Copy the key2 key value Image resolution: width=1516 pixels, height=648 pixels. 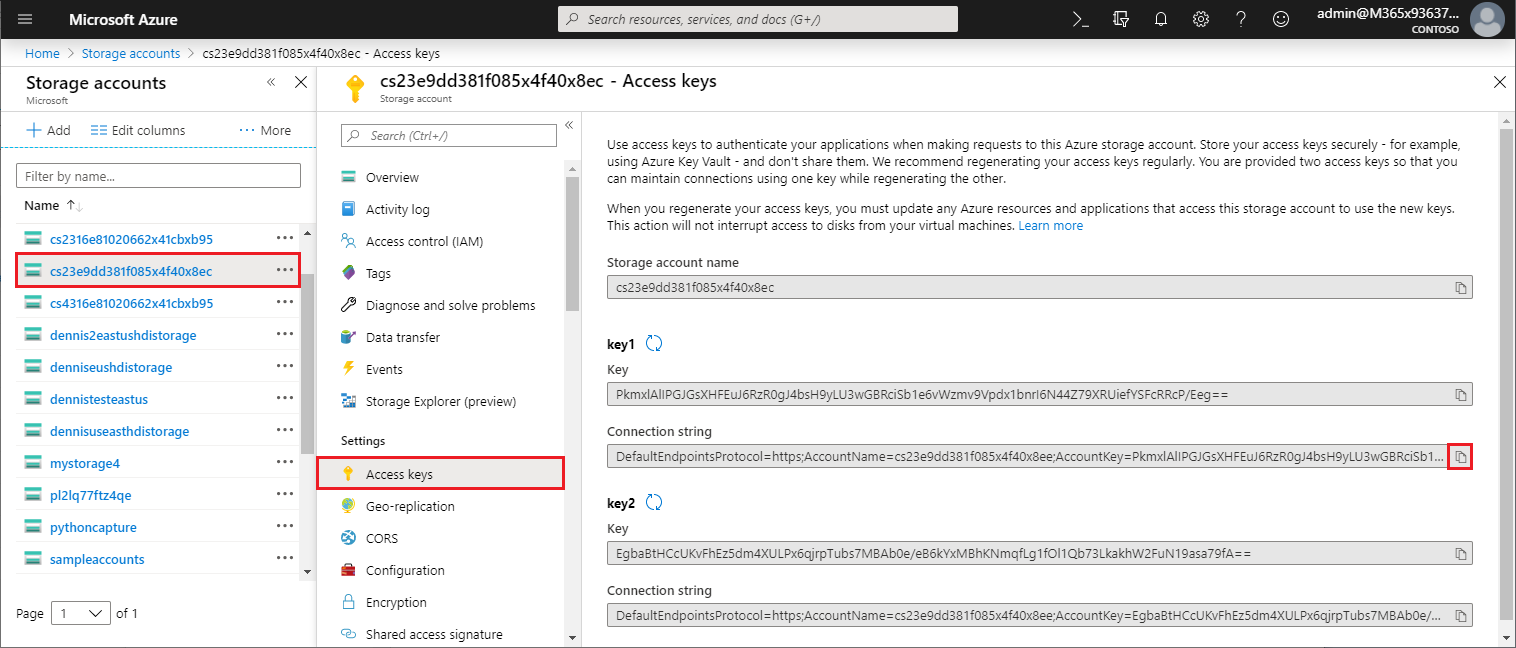pos(1460,553)
